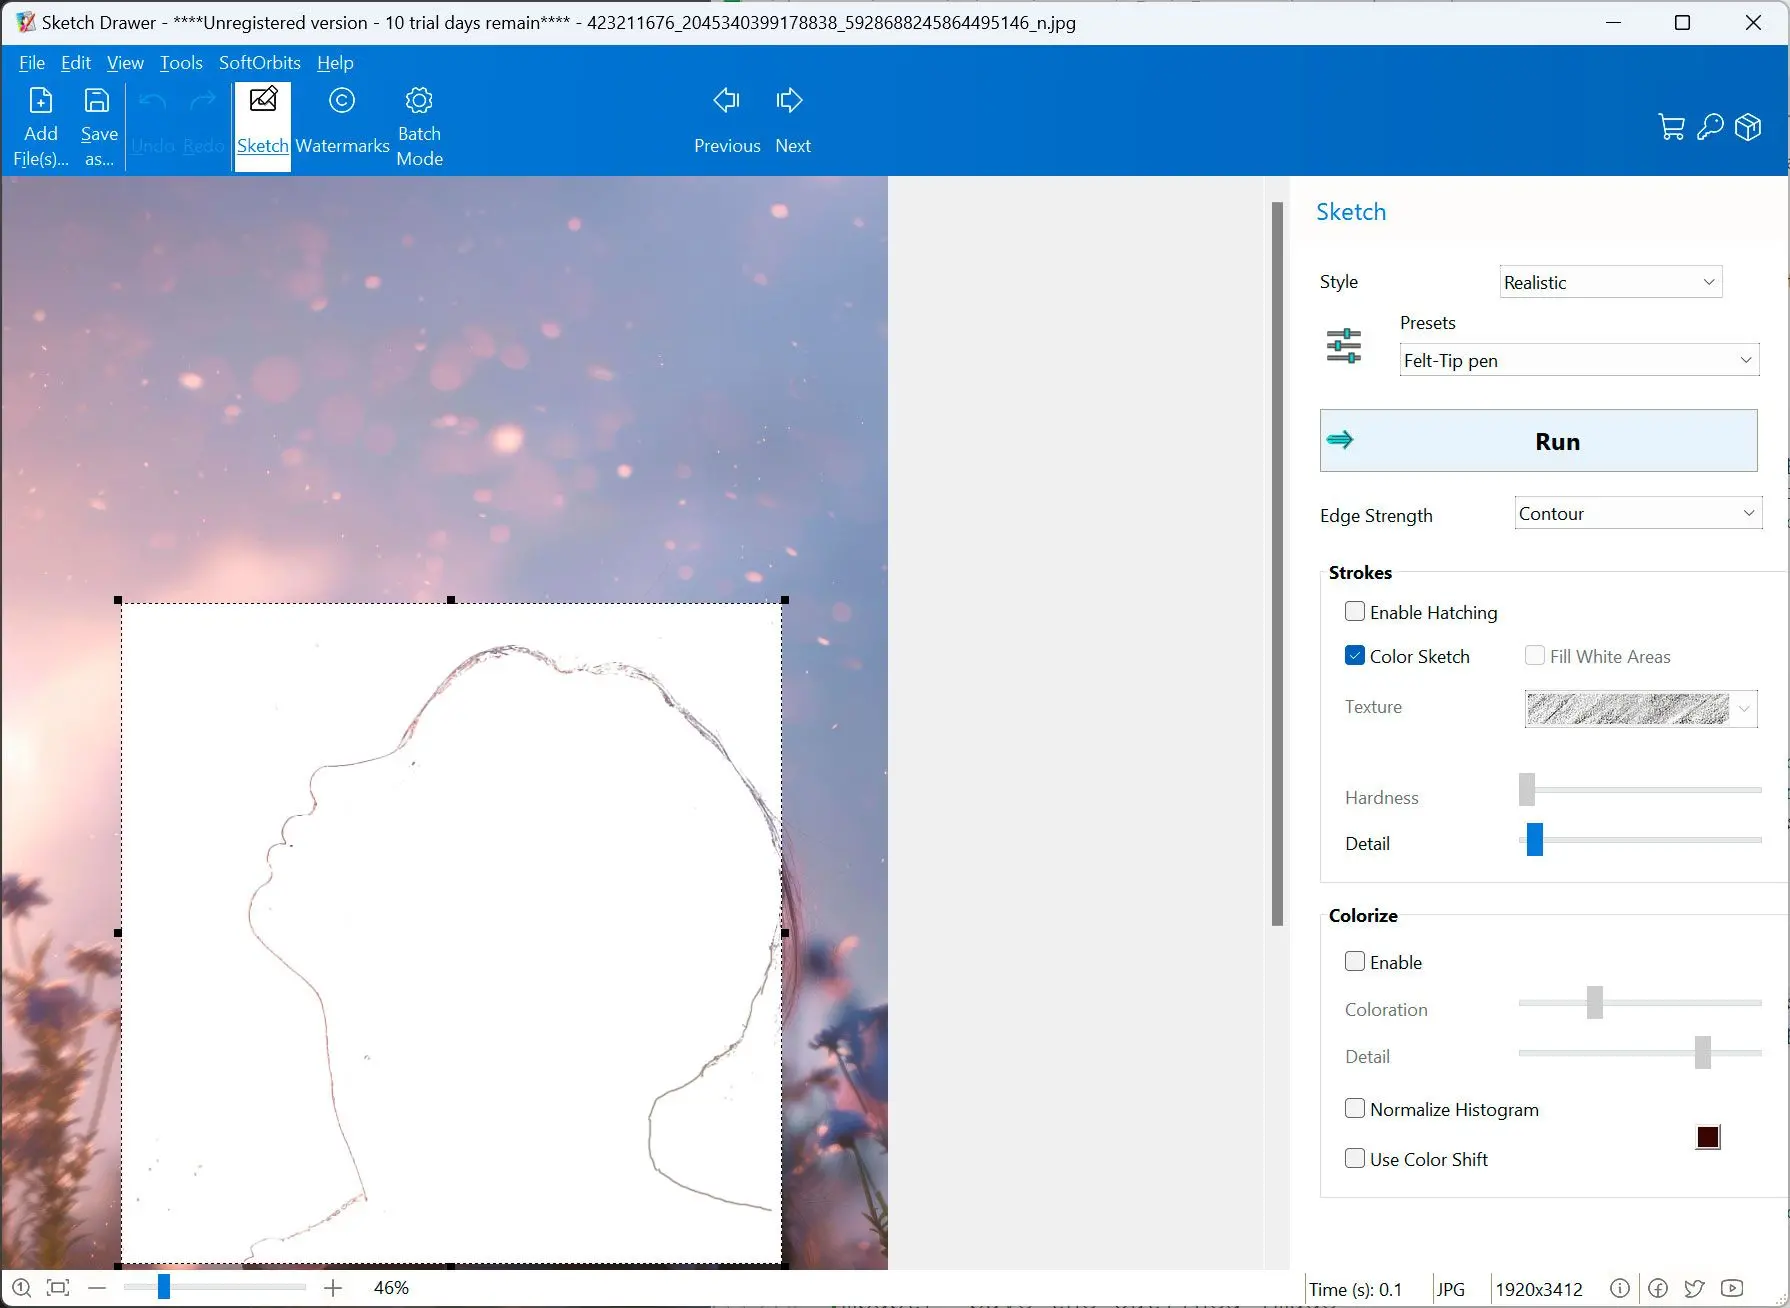1790x1308 pixels.
Task: Open the Help menu
Action: point(335,62)
